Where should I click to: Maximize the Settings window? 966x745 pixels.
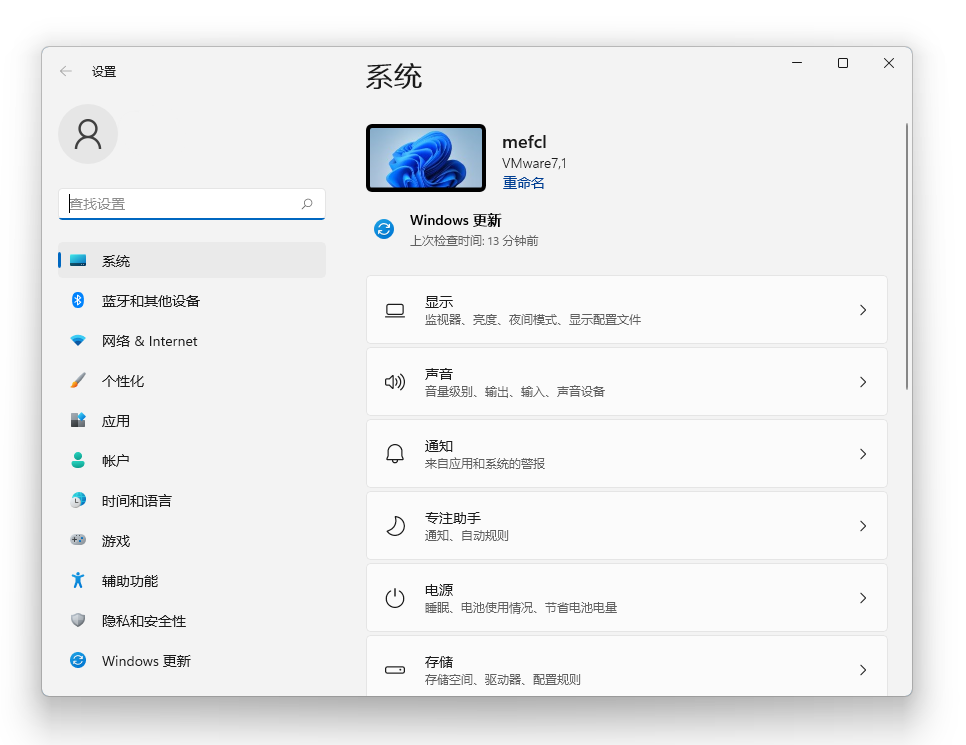click(x=843, y=63)
